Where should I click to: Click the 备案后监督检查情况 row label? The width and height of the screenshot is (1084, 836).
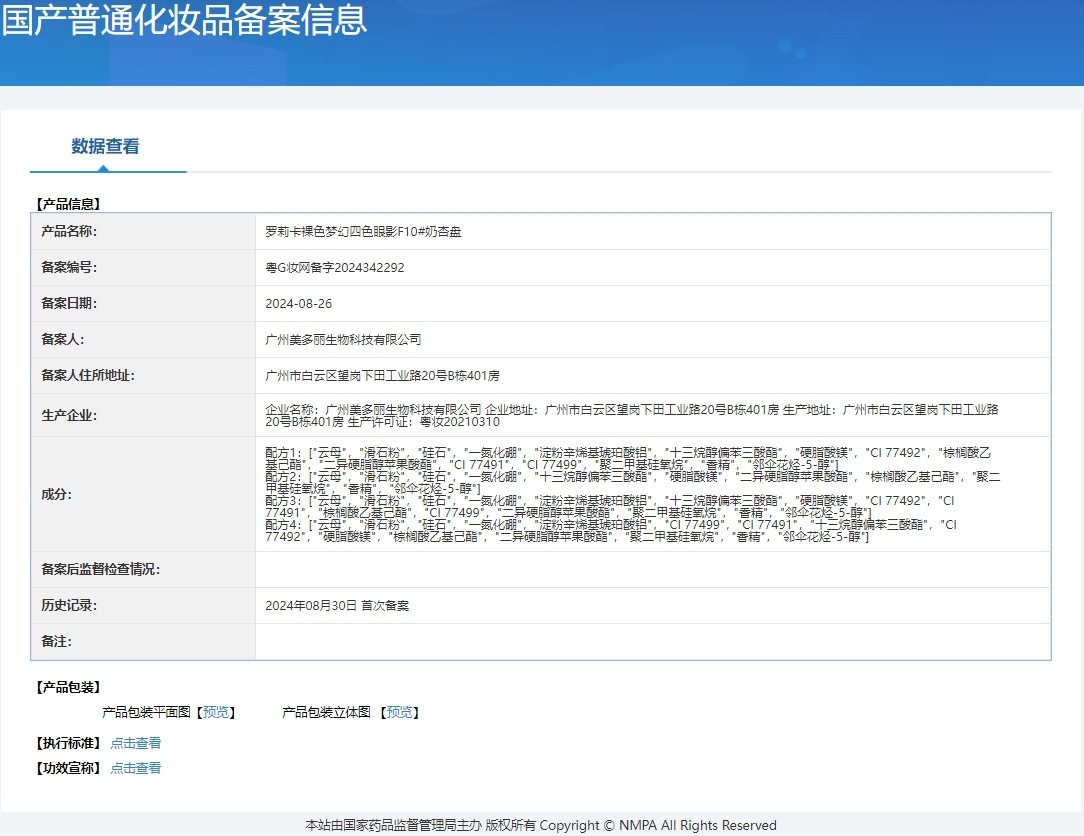(x=101, y=569)
